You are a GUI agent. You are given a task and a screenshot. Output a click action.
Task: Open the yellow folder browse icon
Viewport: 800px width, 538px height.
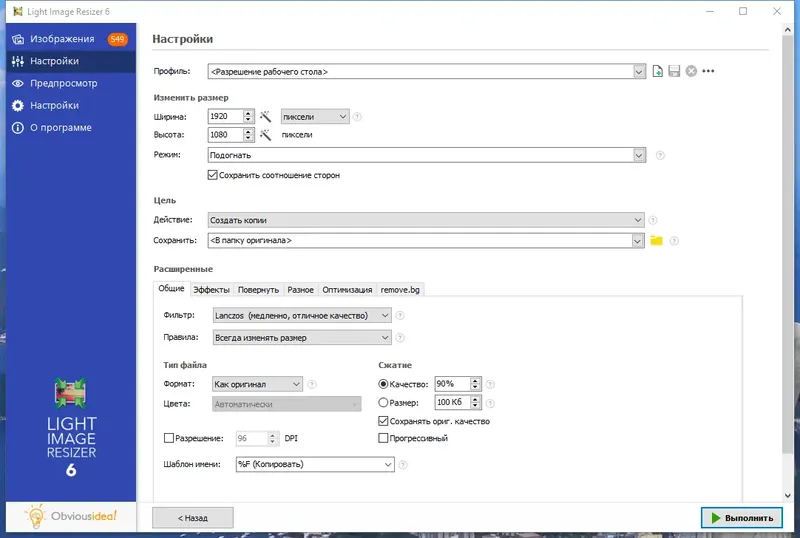click(x=656, y=240)
